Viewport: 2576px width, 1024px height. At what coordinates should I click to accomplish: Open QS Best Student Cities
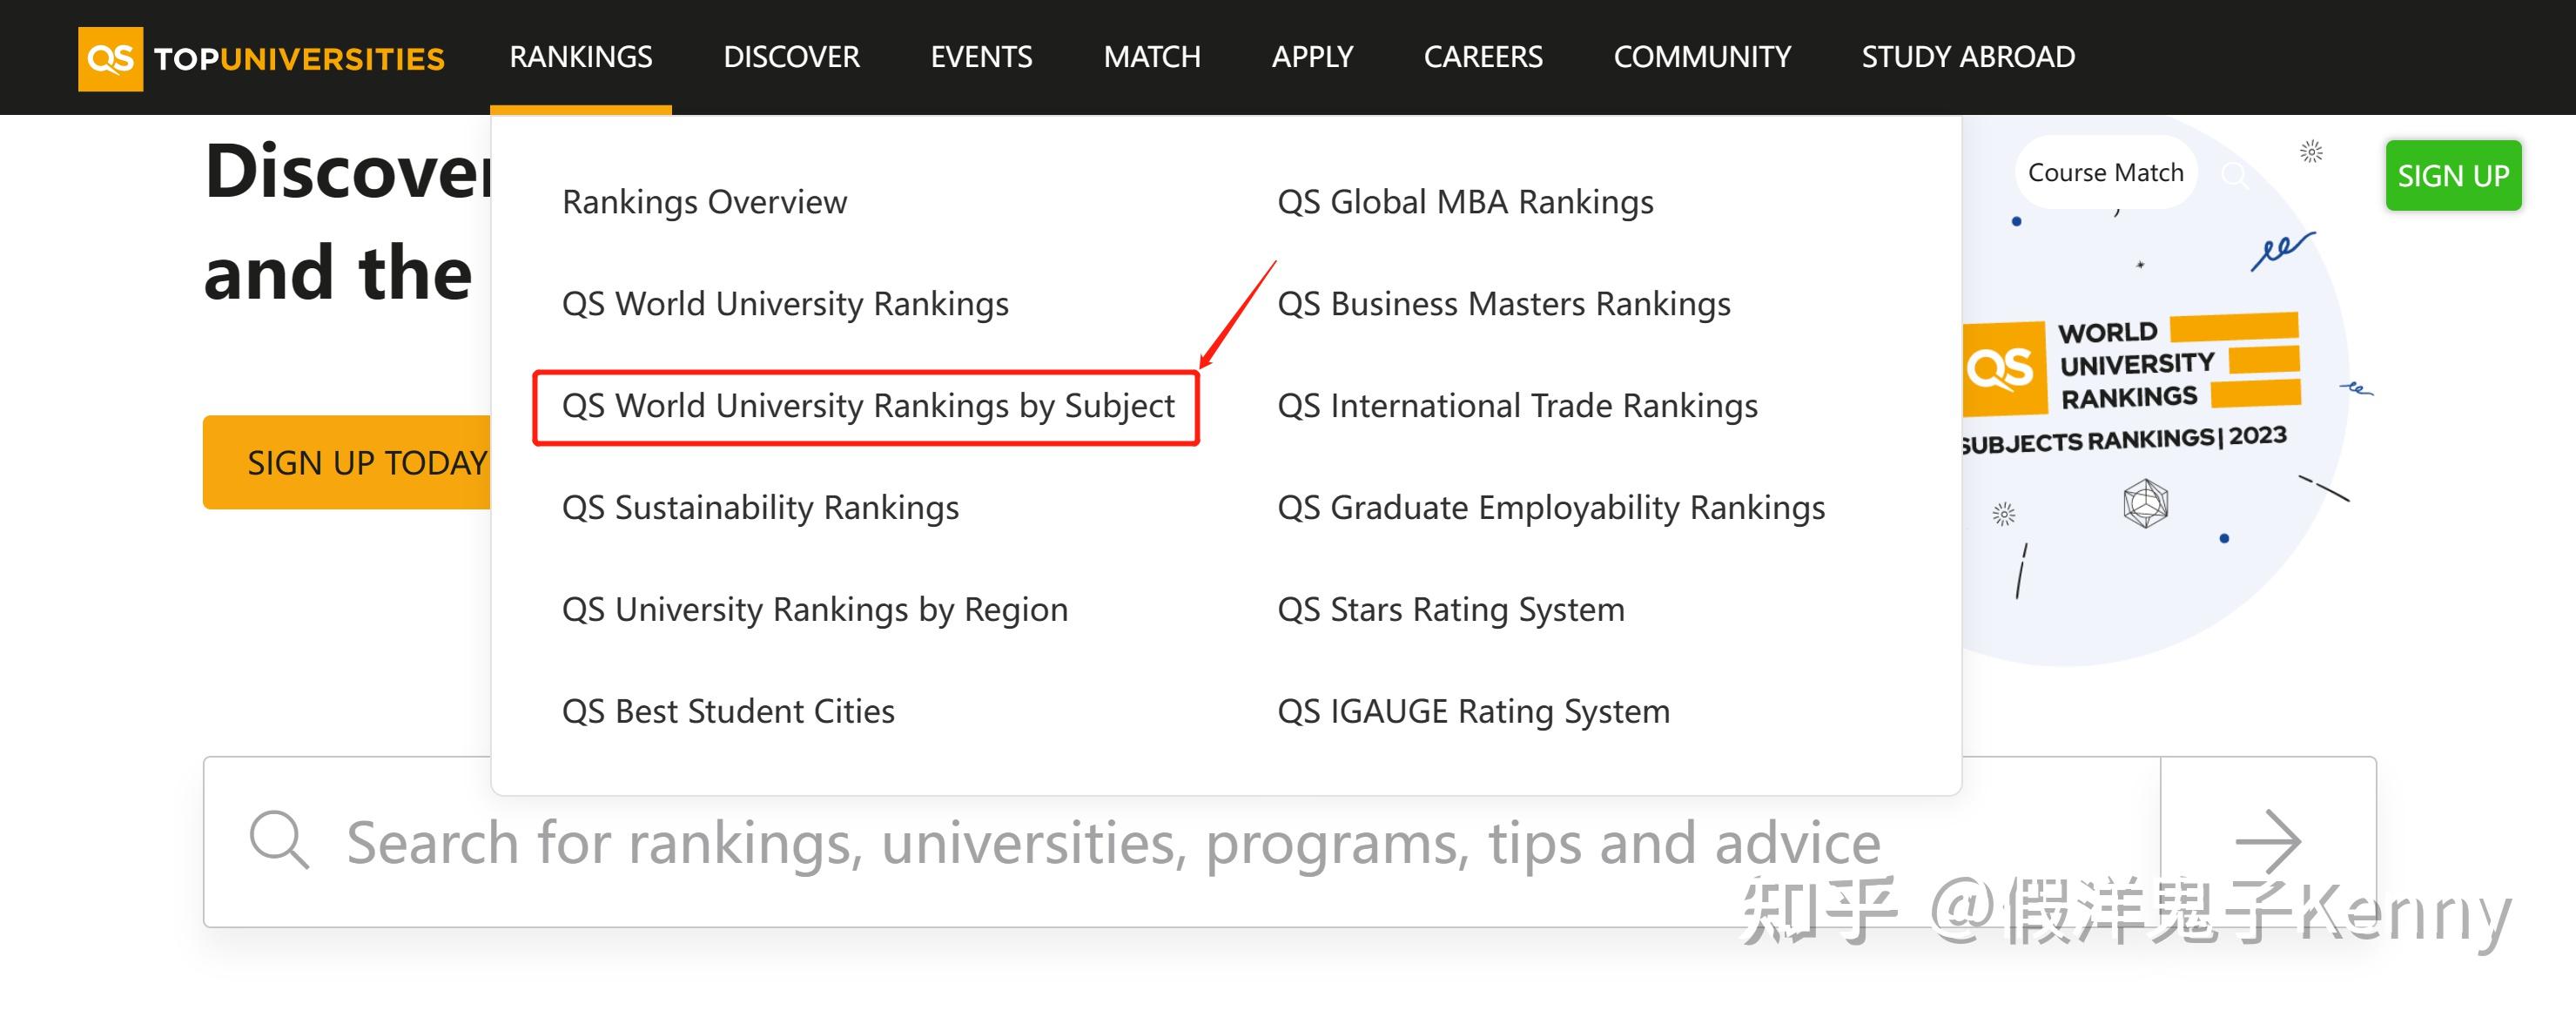727,711
